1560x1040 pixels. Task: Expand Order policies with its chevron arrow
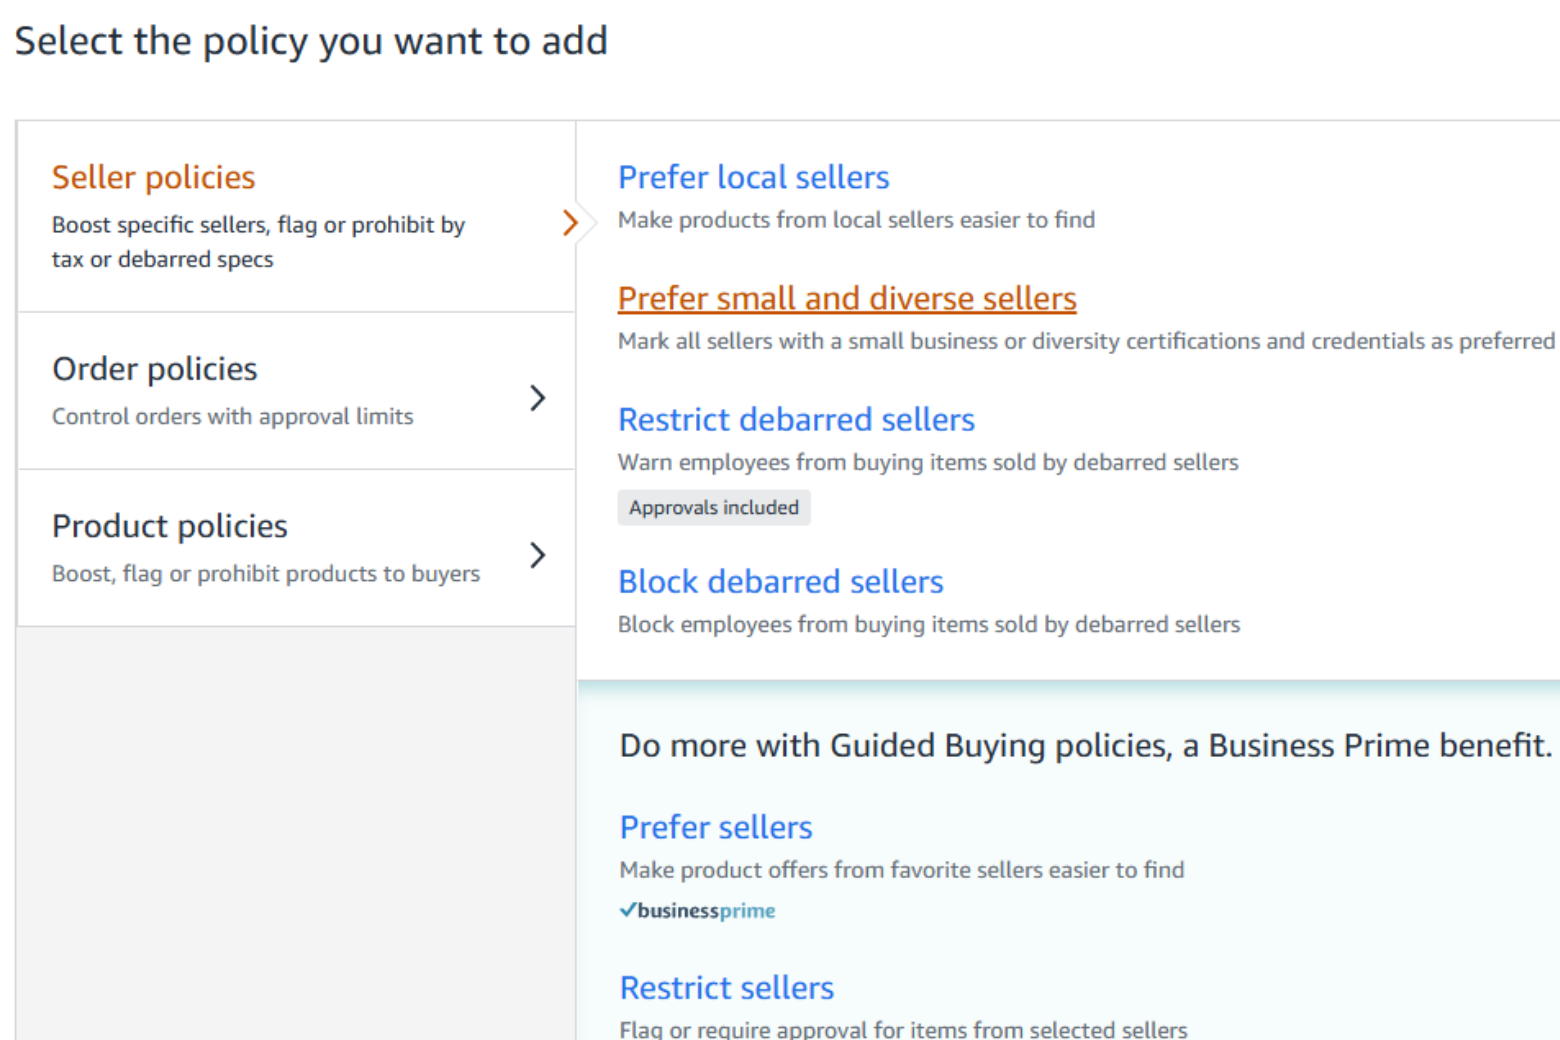tap(538, 398)
